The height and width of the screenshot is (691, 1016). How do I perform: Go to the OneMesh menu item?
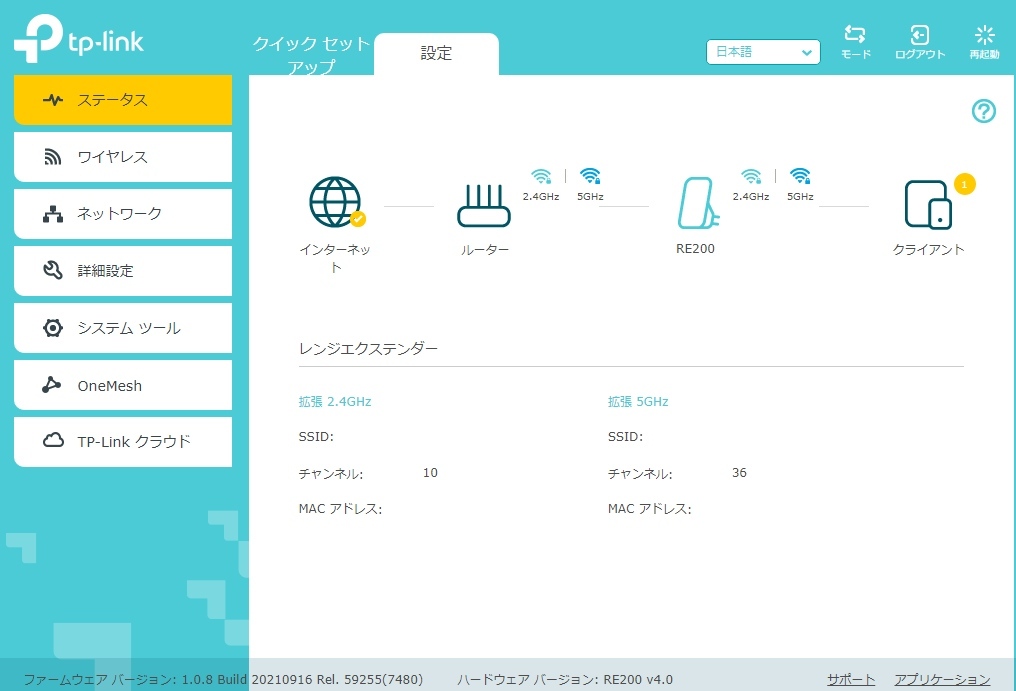pos(123,386)
